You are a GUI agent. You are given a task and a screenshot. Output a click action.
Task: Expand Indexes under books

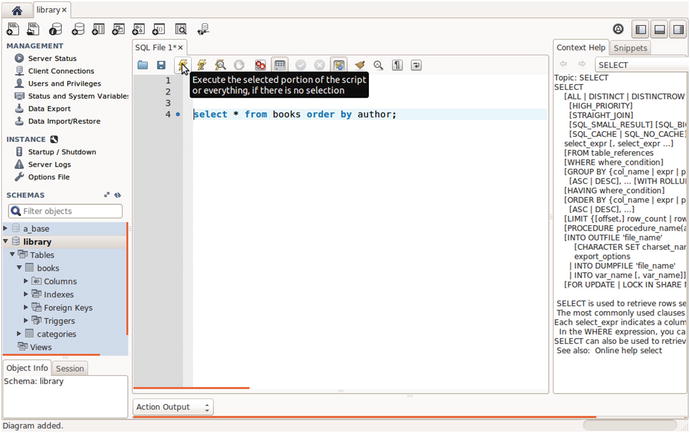26,294
